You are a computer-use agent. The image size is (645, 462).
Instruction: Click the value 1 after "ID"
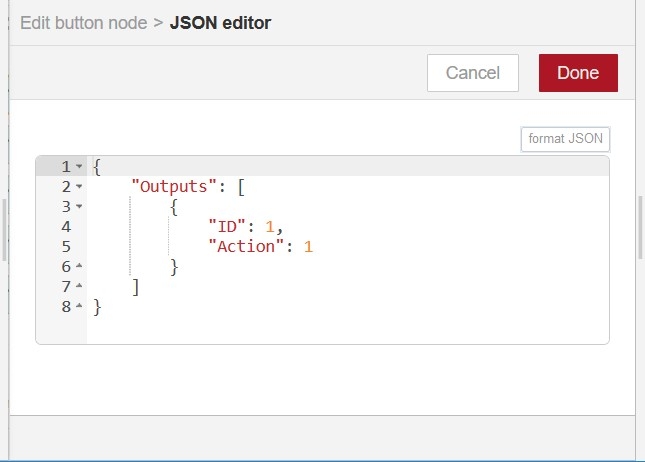click(269, 226)
